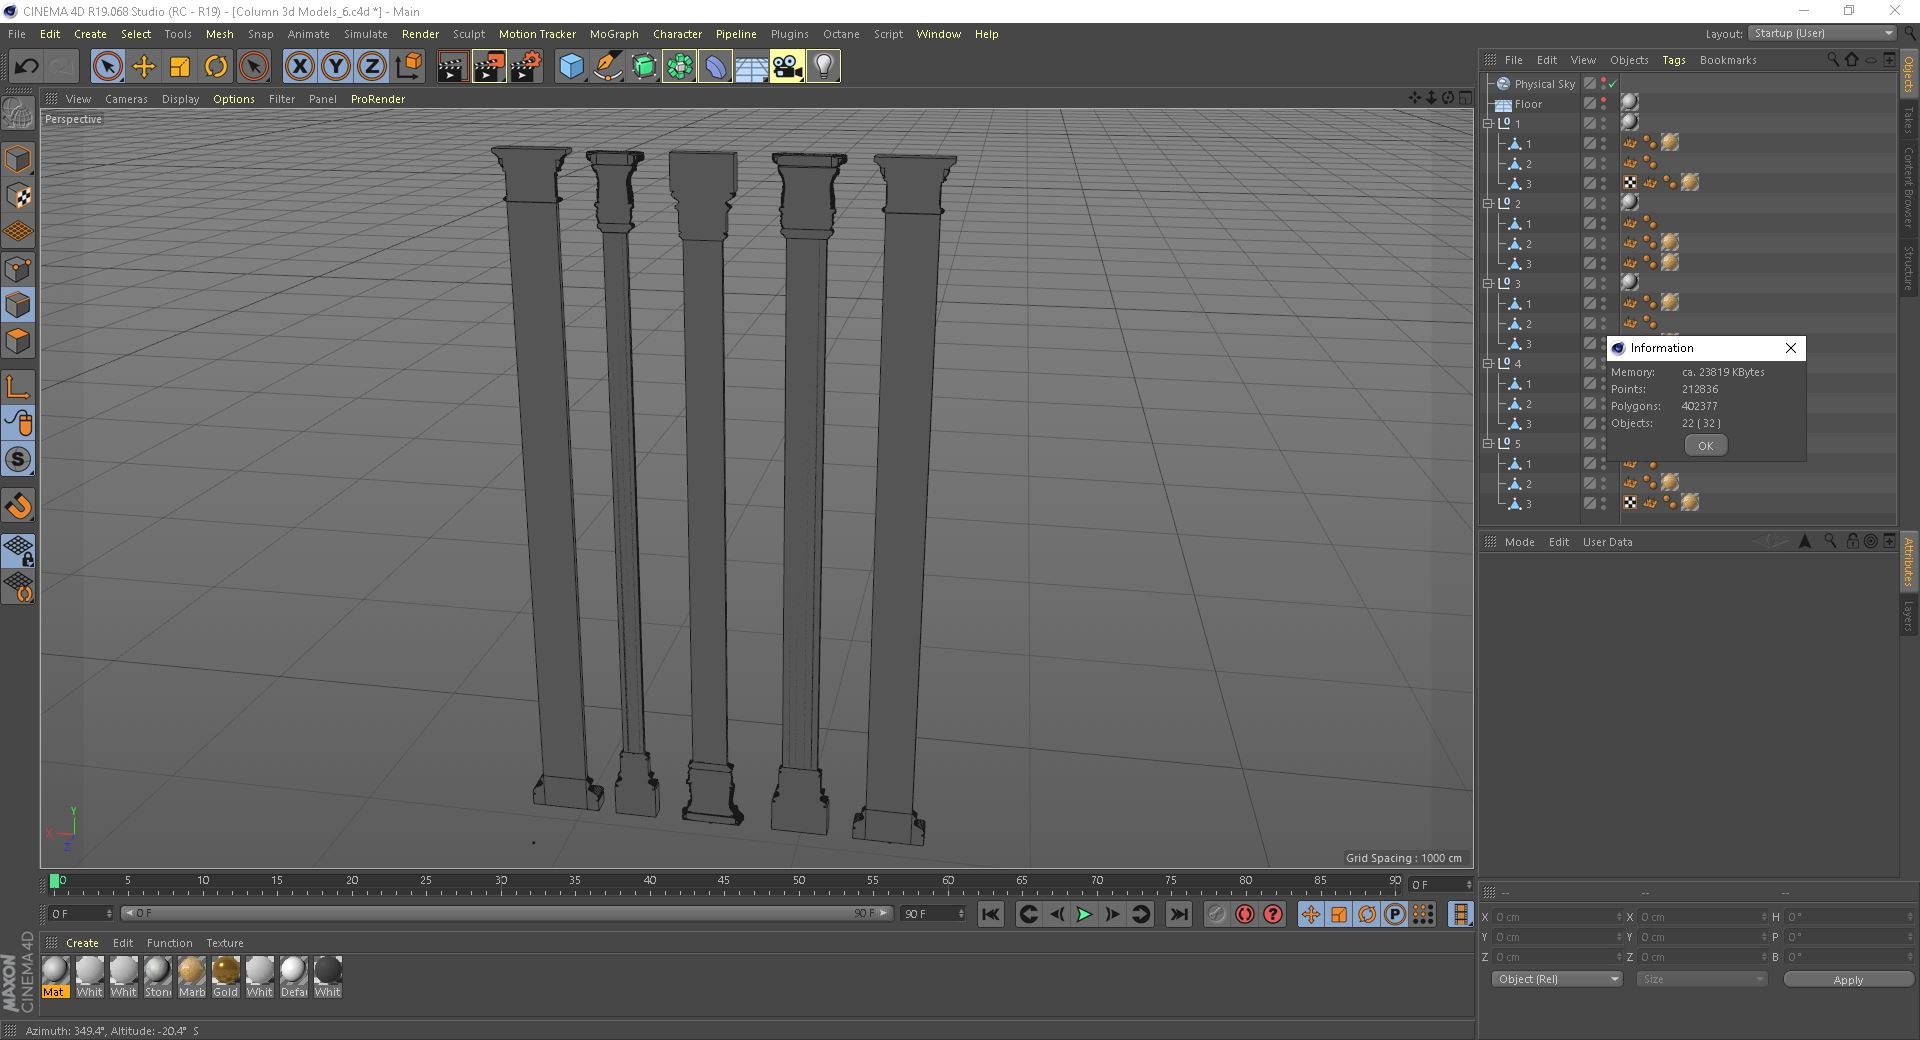Switch to the Layers side tab
1920x1040 pixels.
tap(1909, 615)
